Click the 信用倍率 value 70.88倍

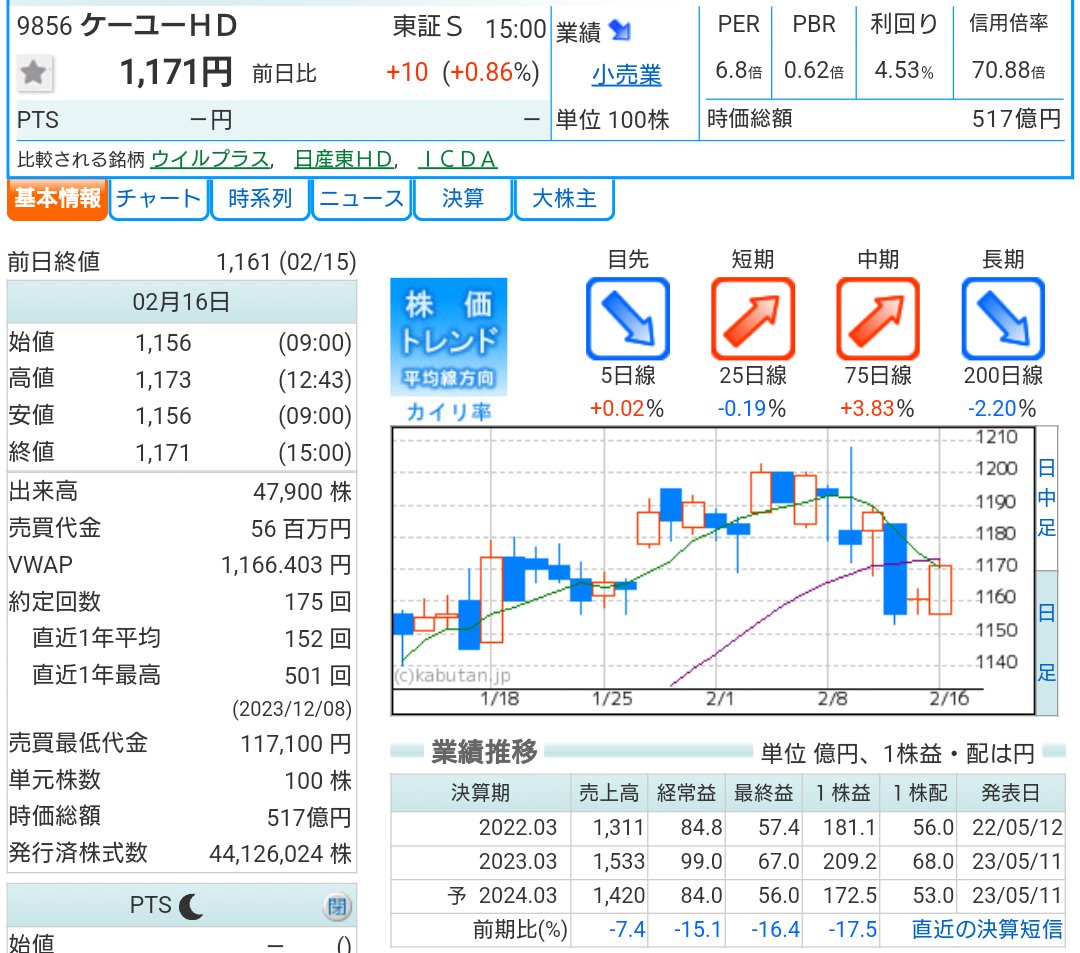tap(1008, 70)
